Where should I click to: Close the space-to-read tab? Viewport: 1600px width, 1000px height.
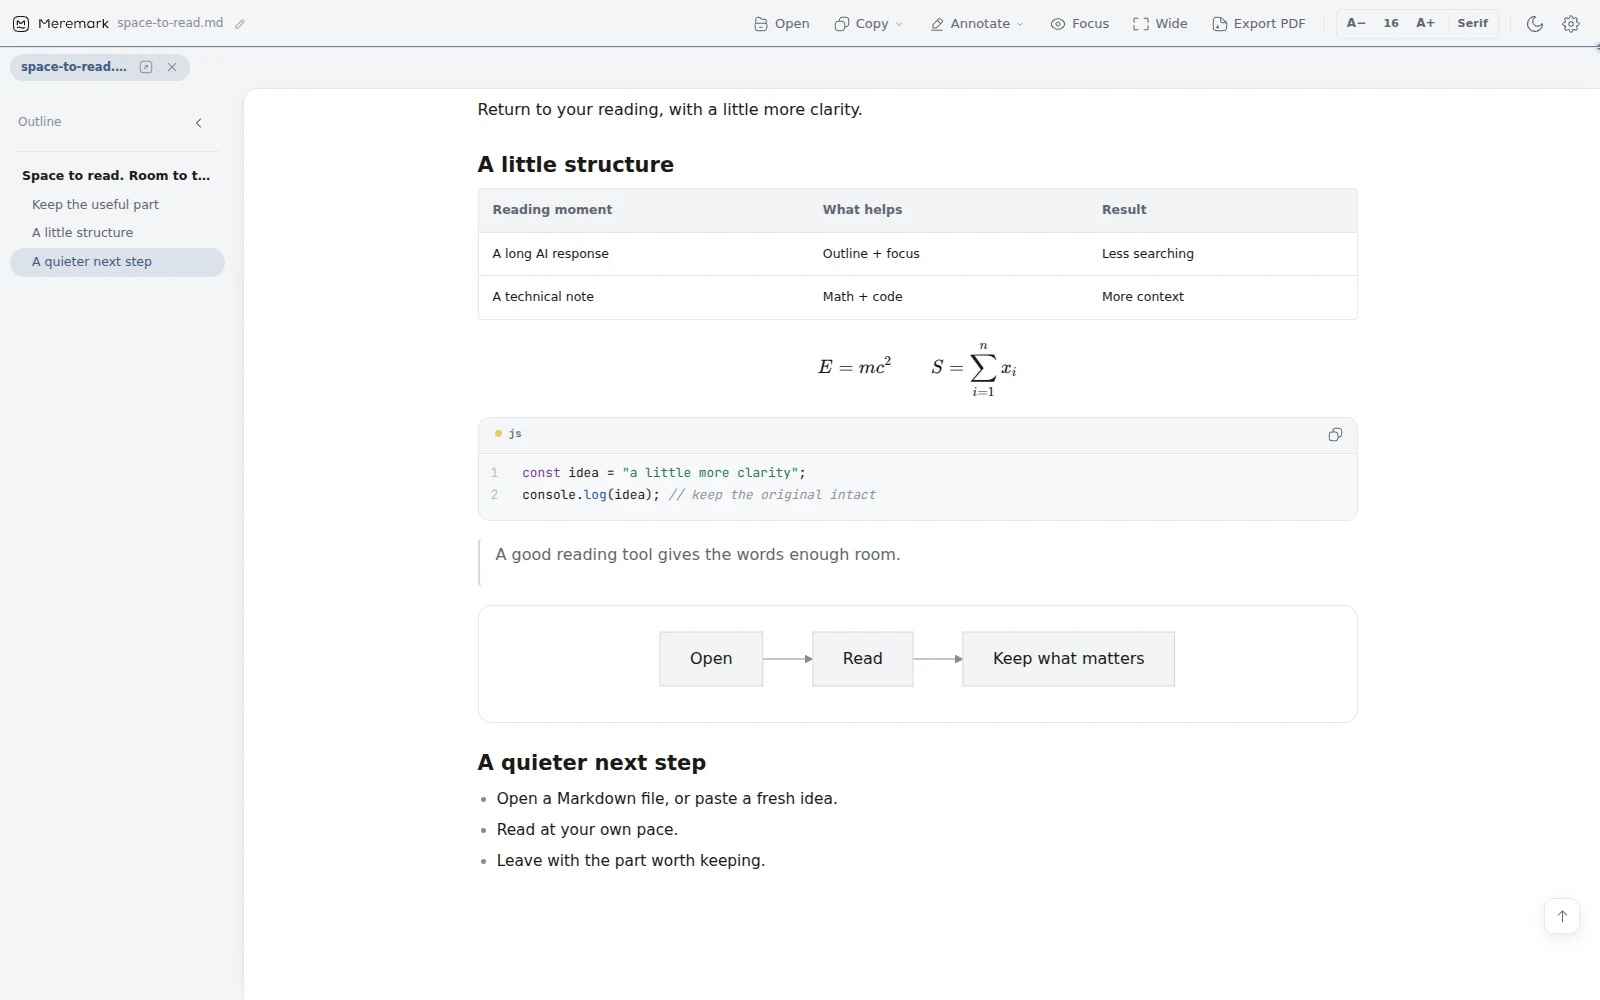tap(172, 67)
